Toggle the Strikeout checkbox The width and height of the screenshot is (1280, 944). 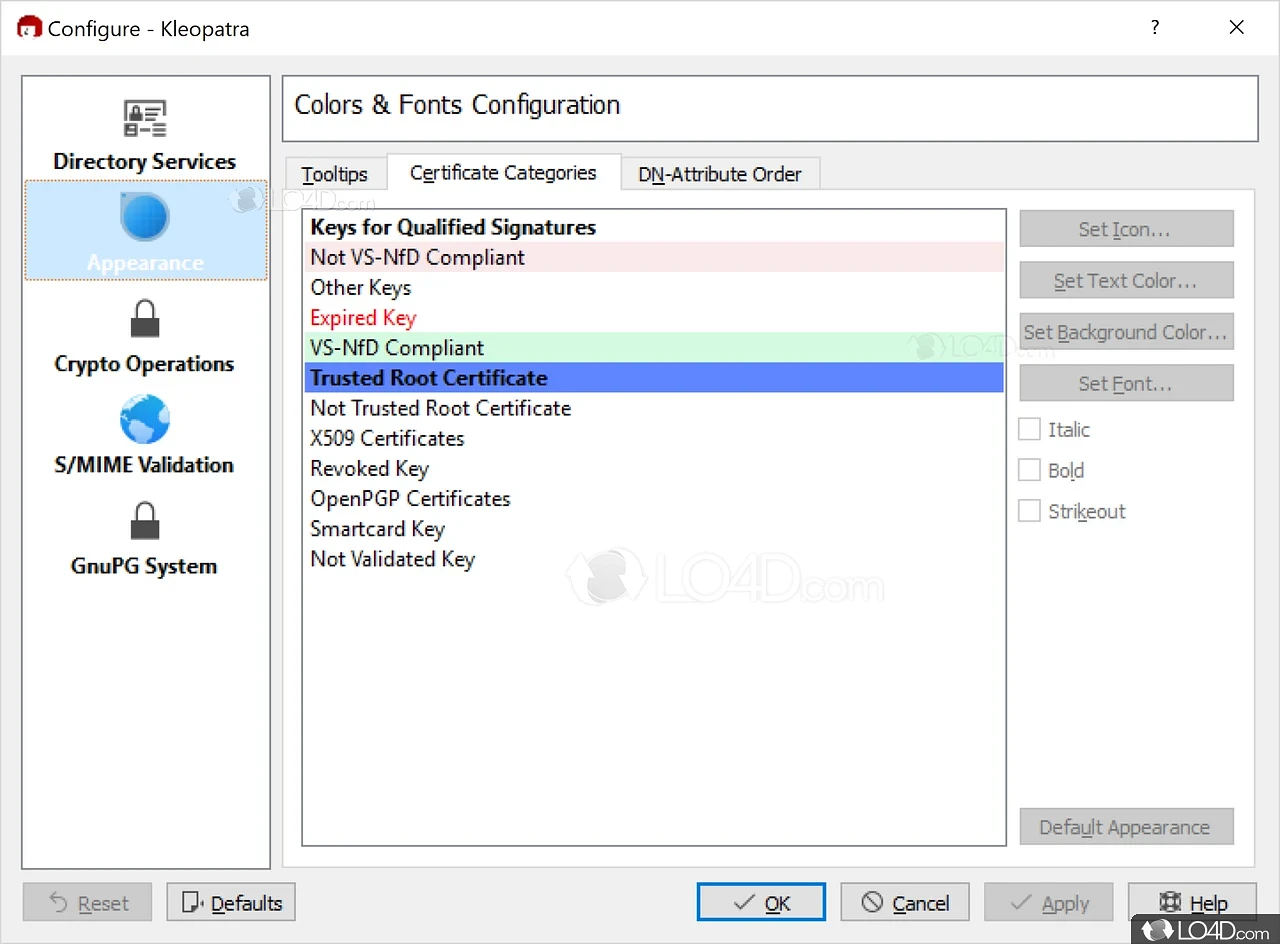tap(1029, 510)
